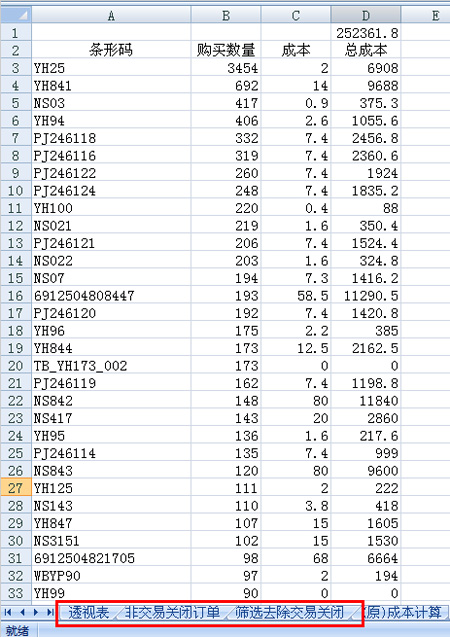Select column D header

(x=366, y=15)
